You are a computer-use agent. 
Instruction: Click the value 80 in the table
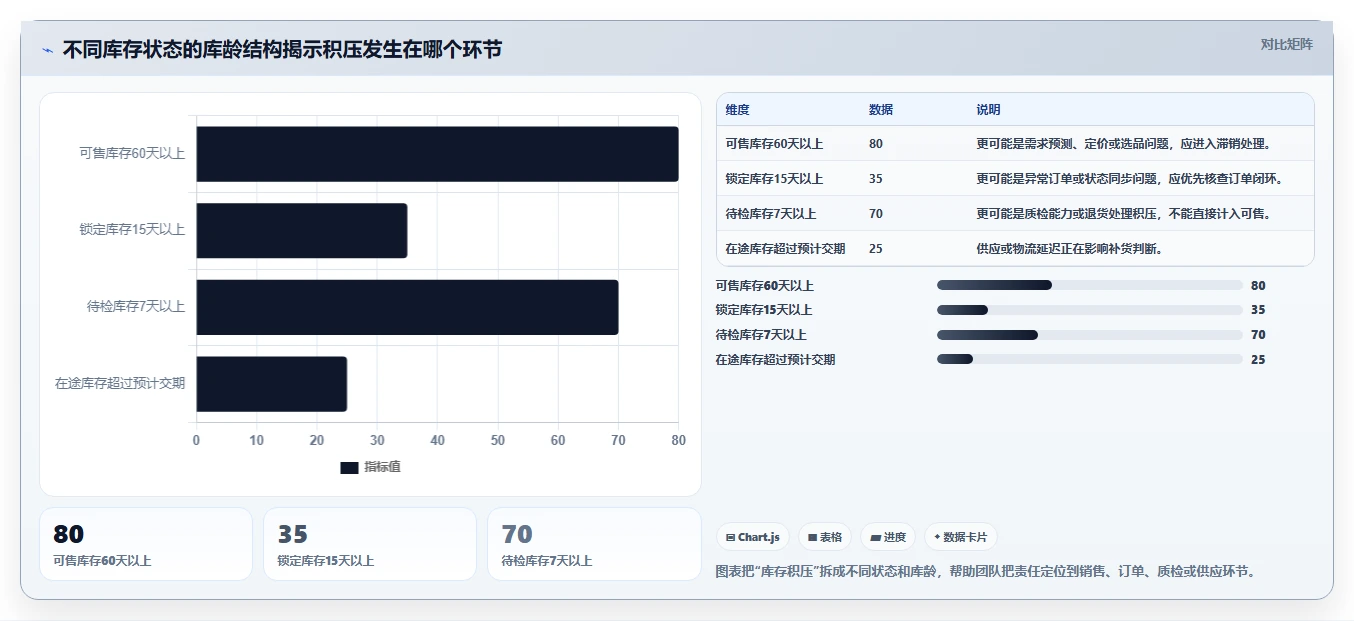coord(876,144)
